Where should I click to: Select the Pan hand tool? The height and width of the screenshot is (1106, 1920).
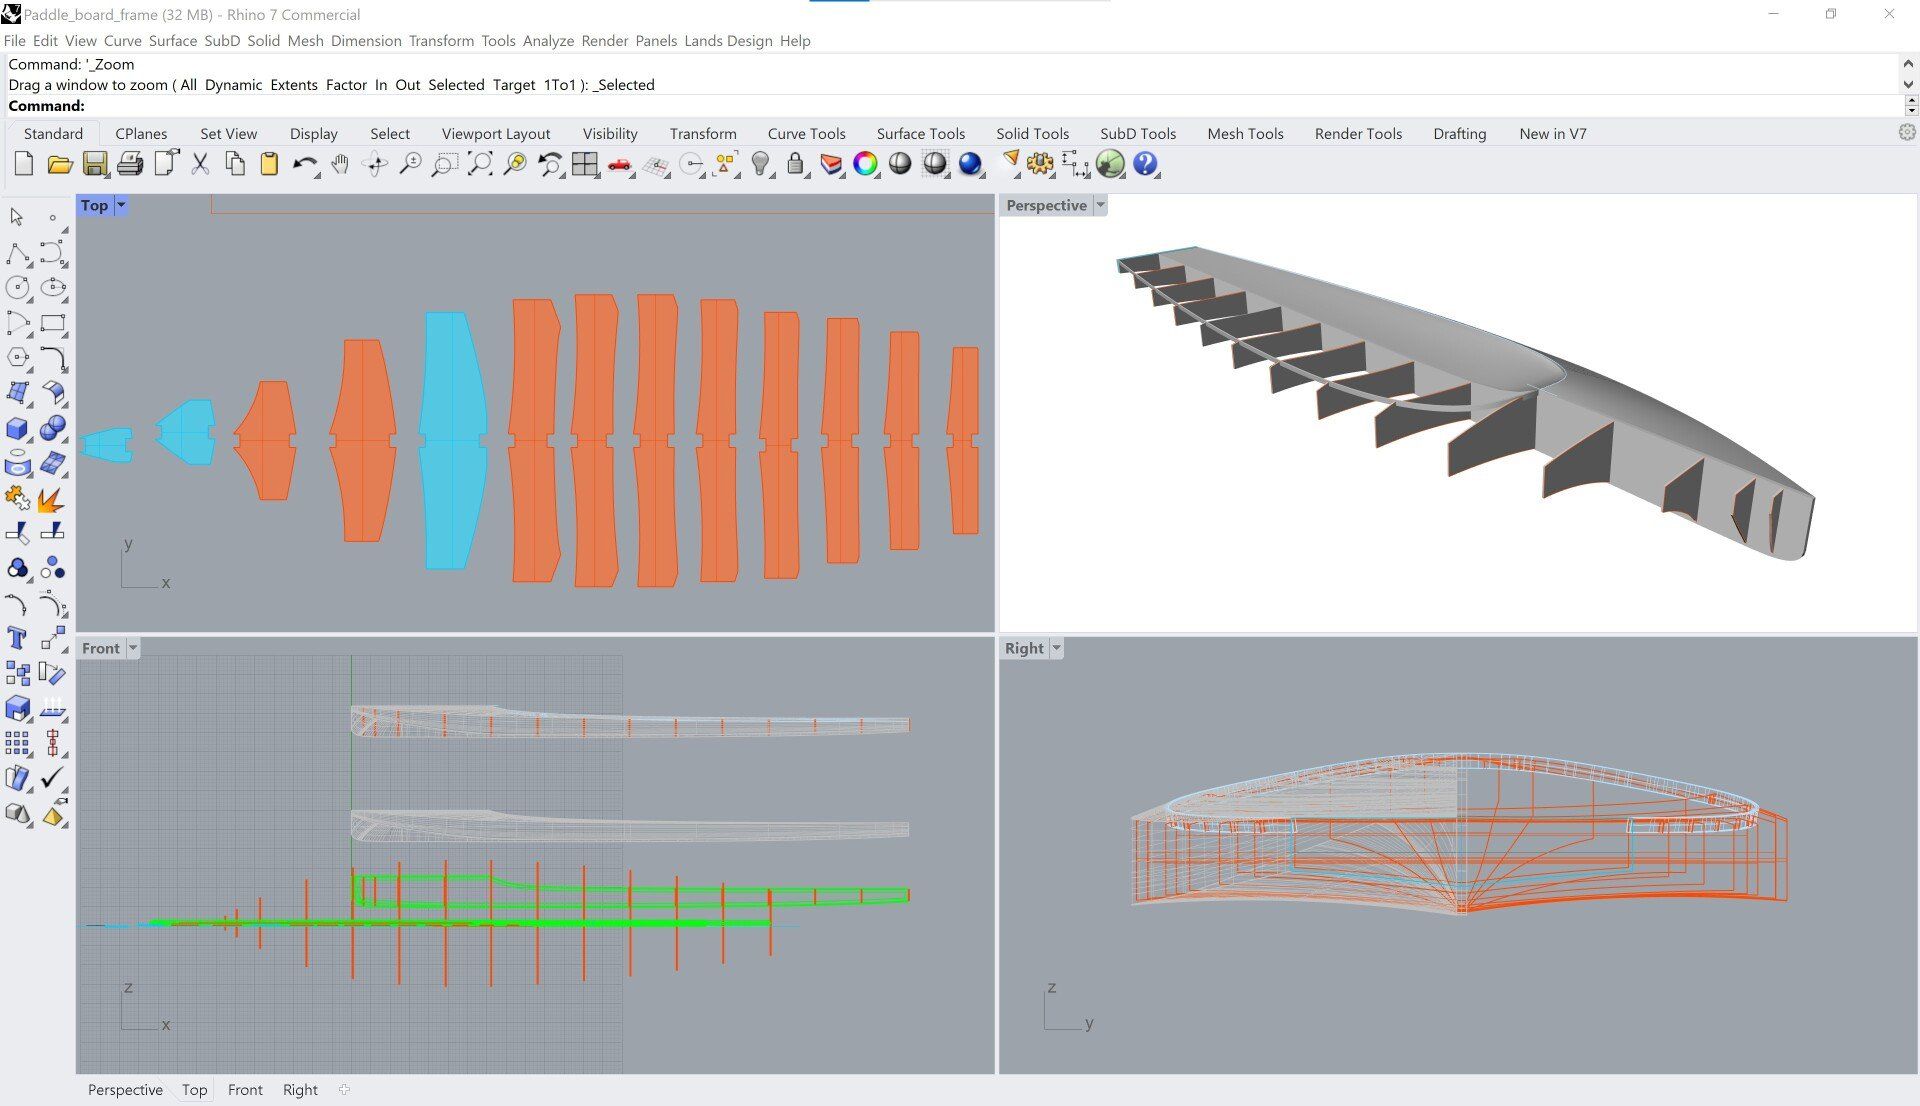pyautogui.click(x=340, y=164)
